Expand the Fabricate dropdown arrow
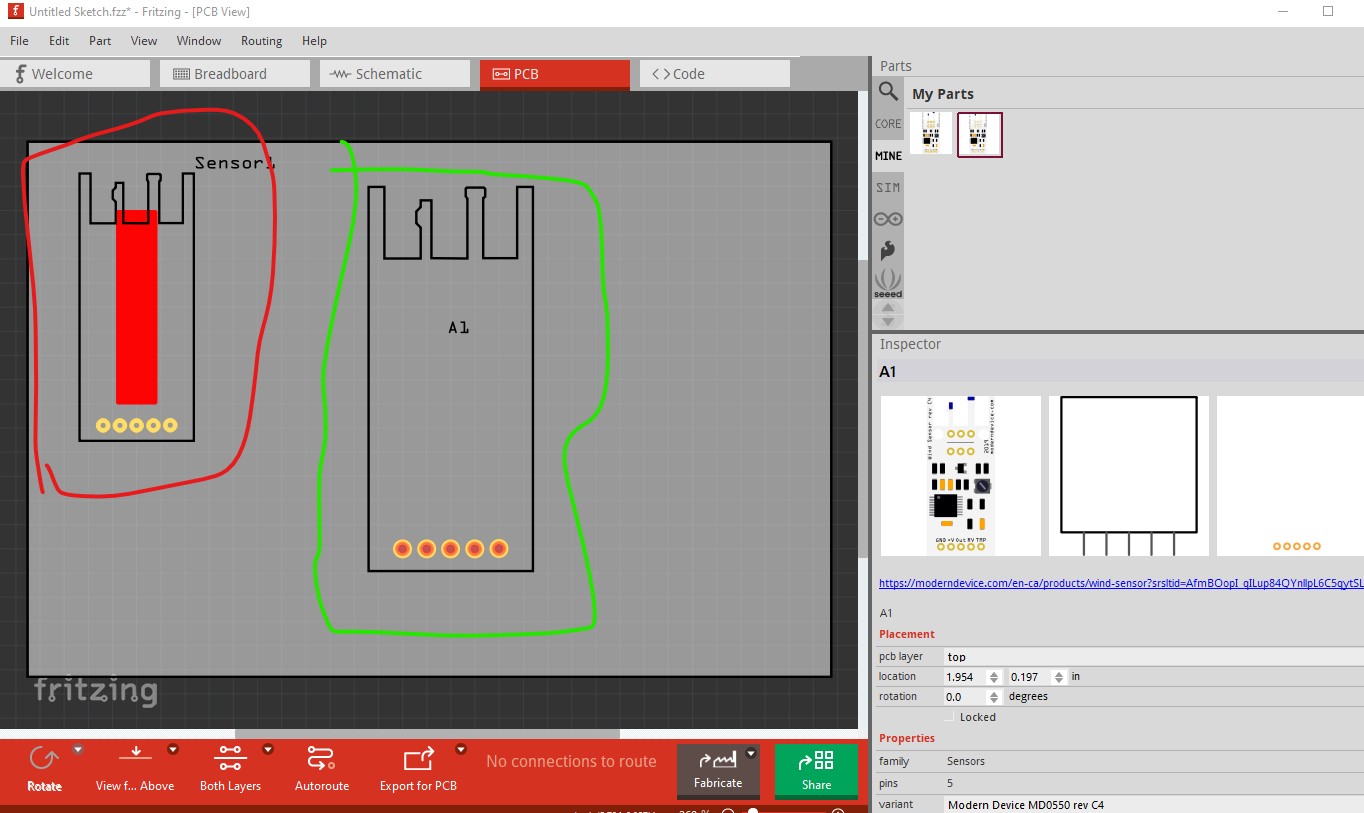1364x813 pixels. coord(751,753)
